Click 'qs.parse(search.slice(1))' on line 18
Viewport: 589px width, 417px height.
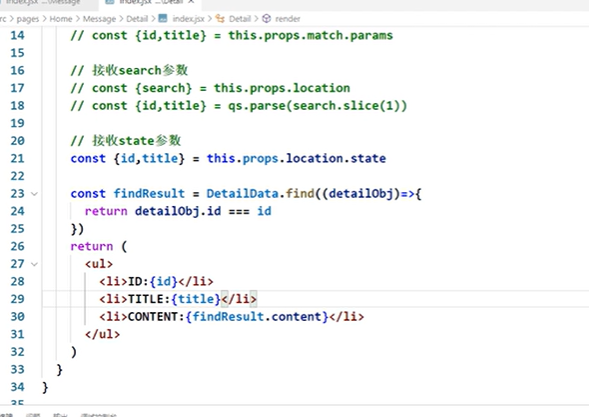pyautogui.click(x=317, y=106)
